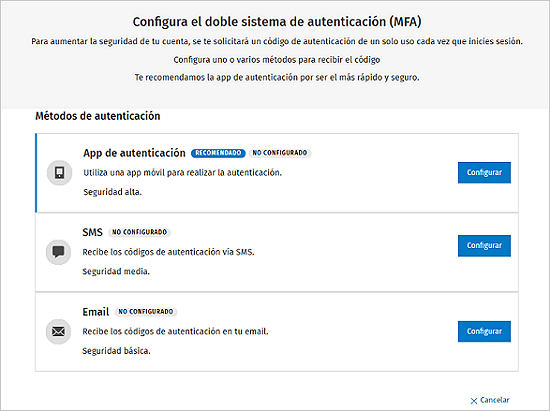Image resolution: width=550 pixels, height=411 pixels.
Task: Click NO CONFIGURADO badge beside App de autenticación
Action: pos(280,153)
